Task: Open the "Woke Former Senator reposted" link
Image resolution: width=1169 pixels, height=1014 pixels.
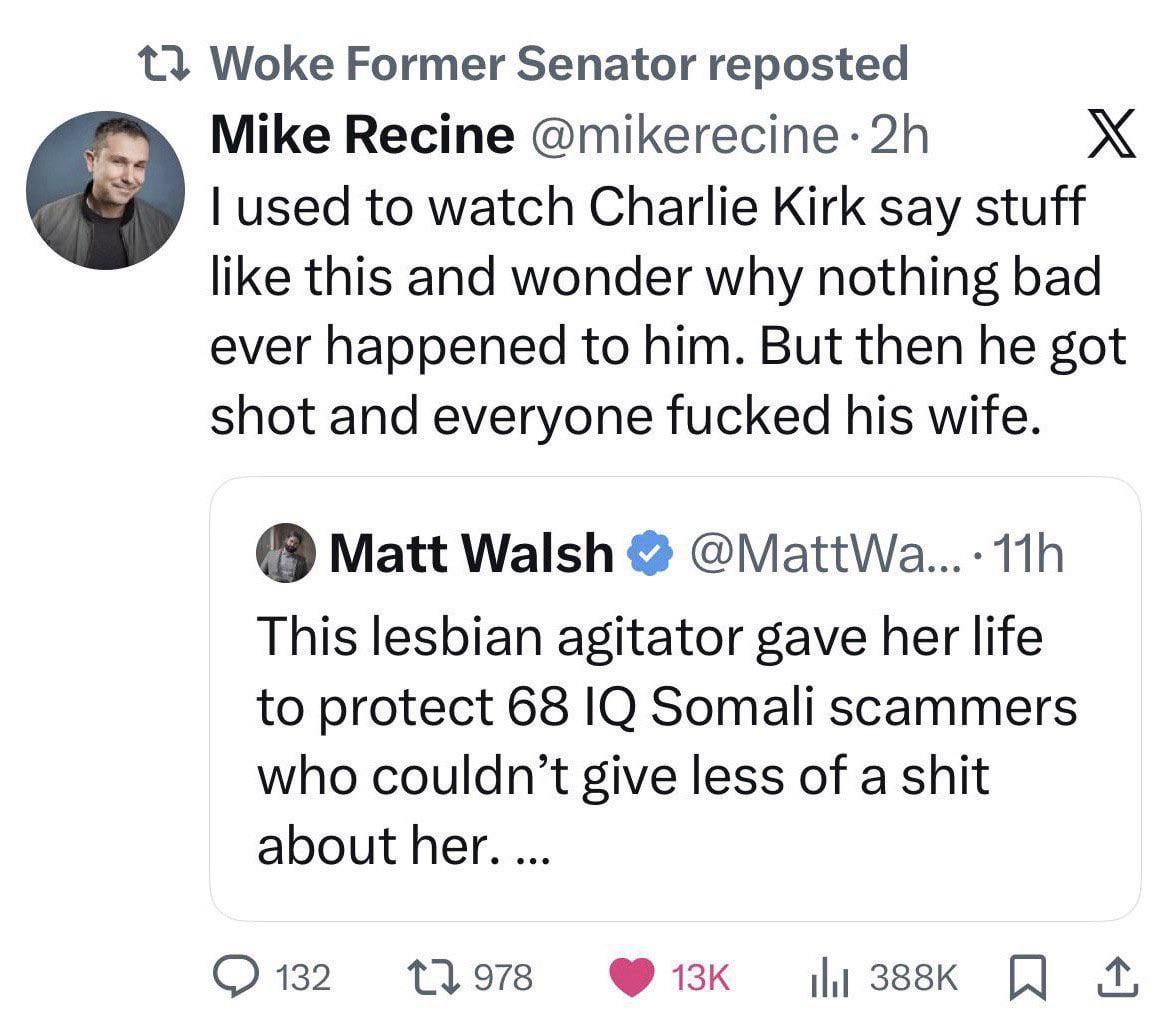Action: (x=562, y=65)
